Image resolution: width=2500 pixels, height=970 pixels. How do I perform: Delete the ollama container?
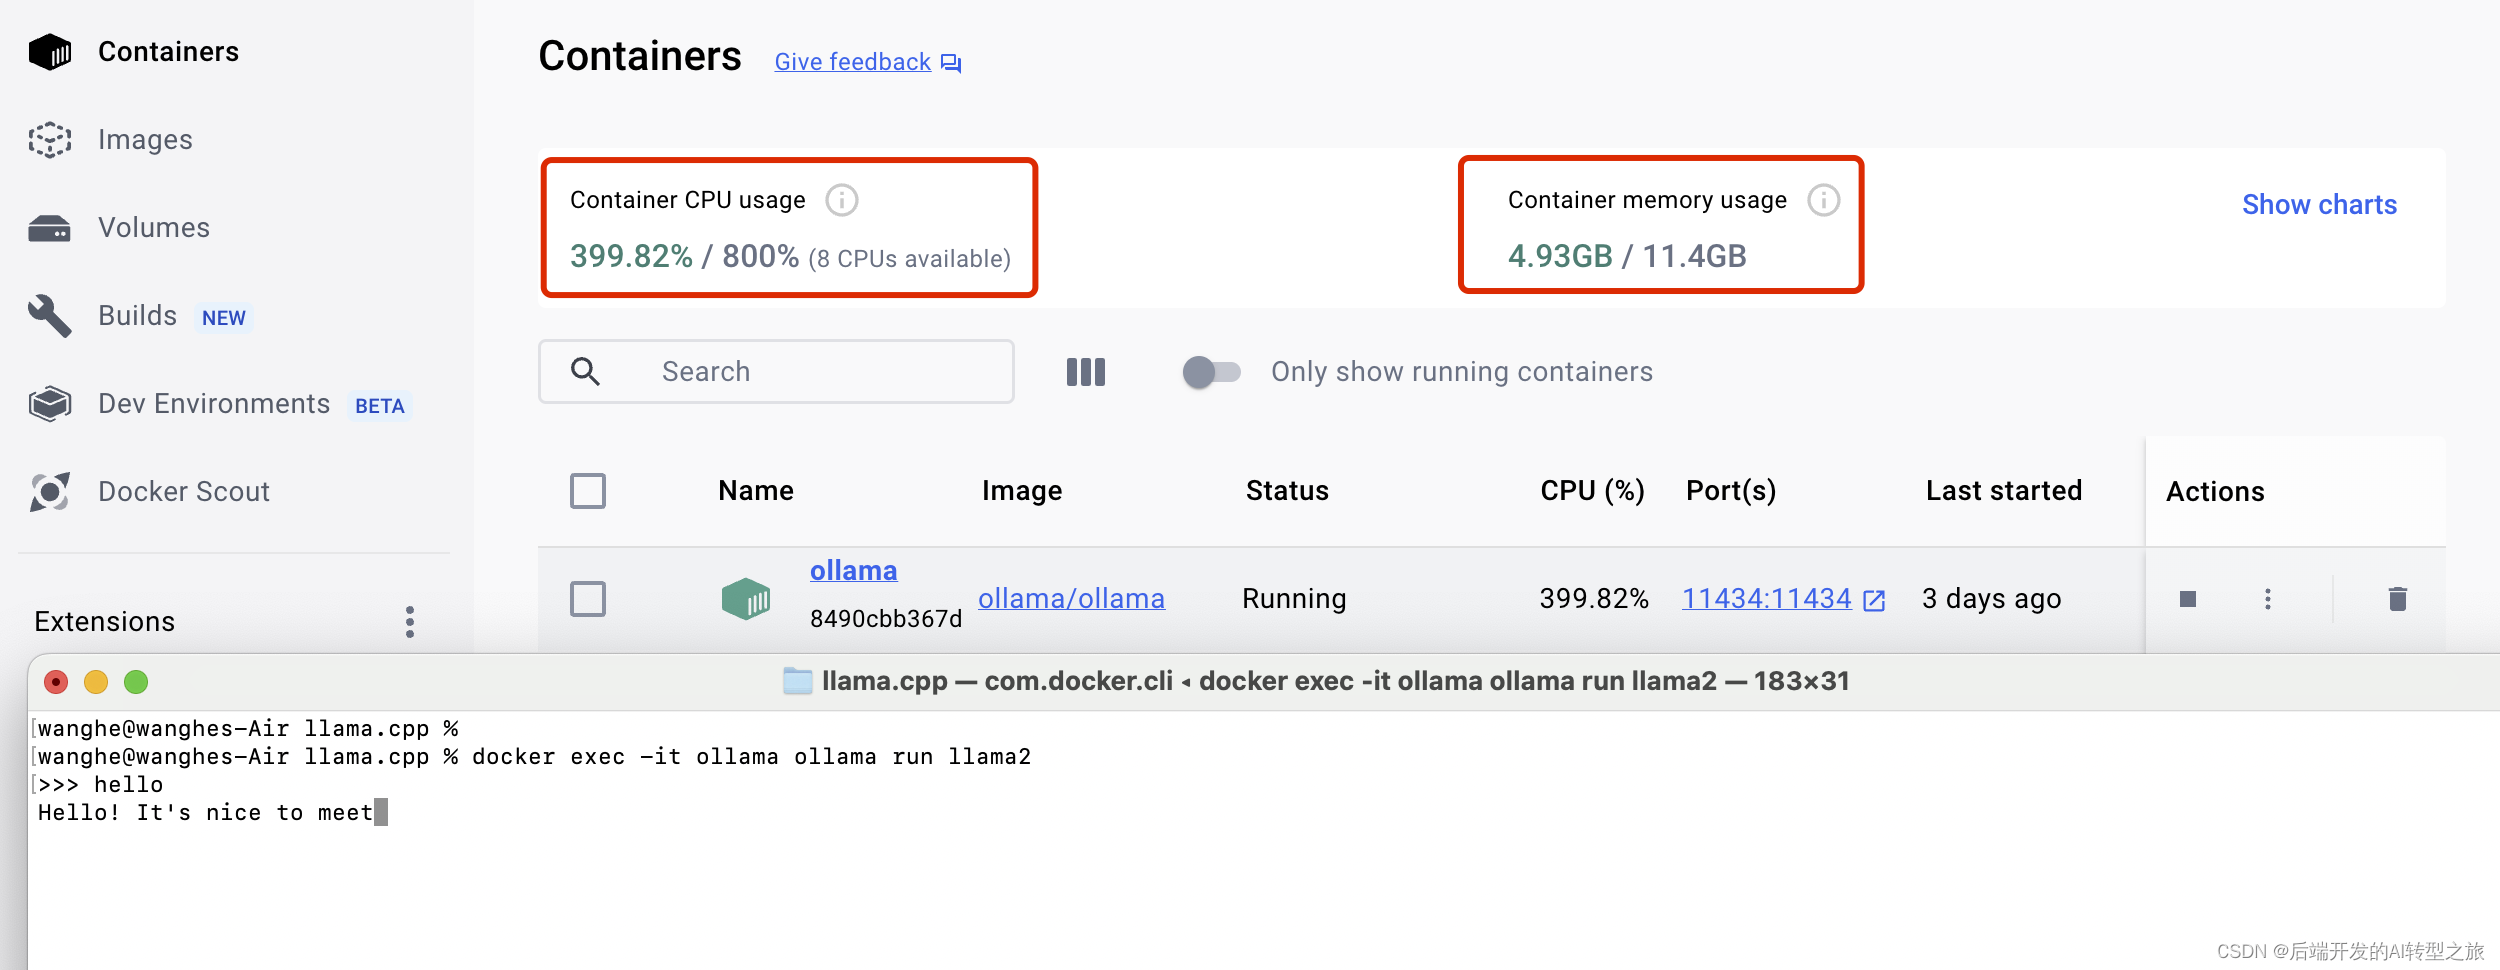pyautogui.click(x=2398, y=599)
